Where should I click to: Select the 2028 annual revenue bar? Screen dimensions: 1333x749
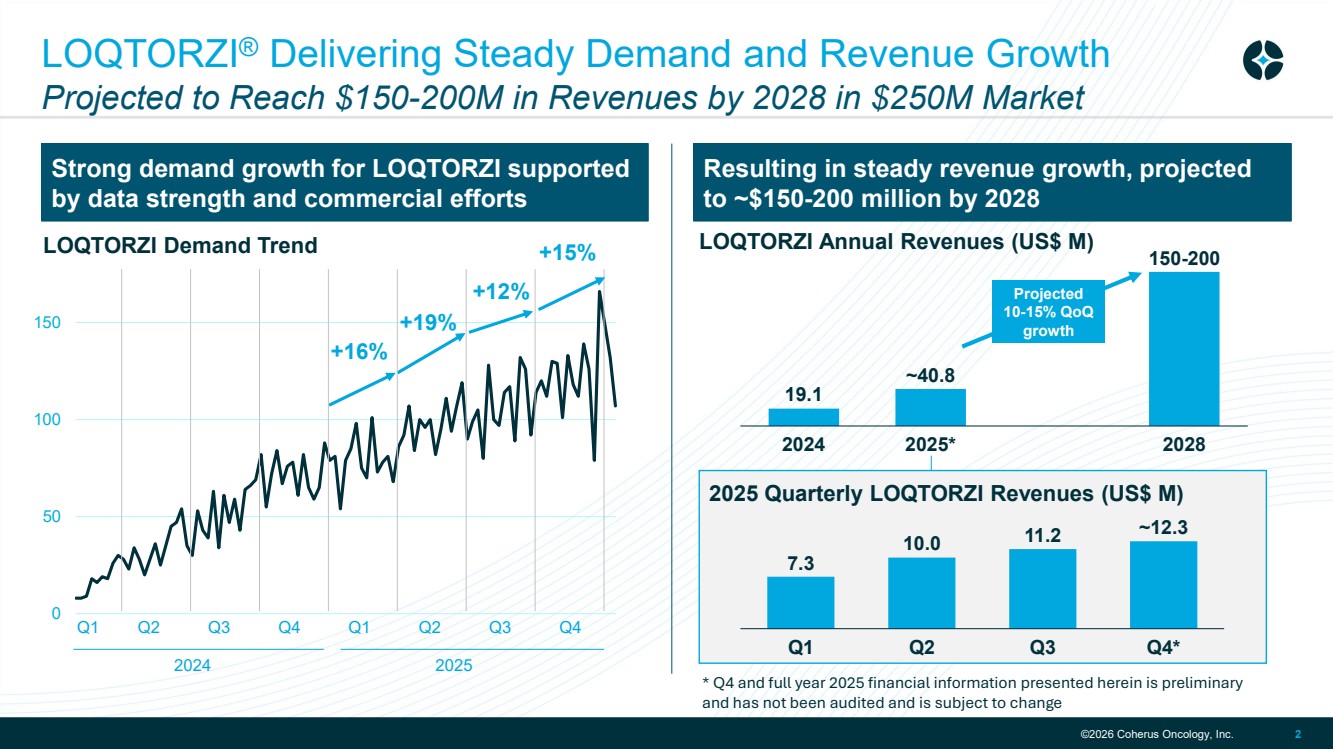point(1184,349)
